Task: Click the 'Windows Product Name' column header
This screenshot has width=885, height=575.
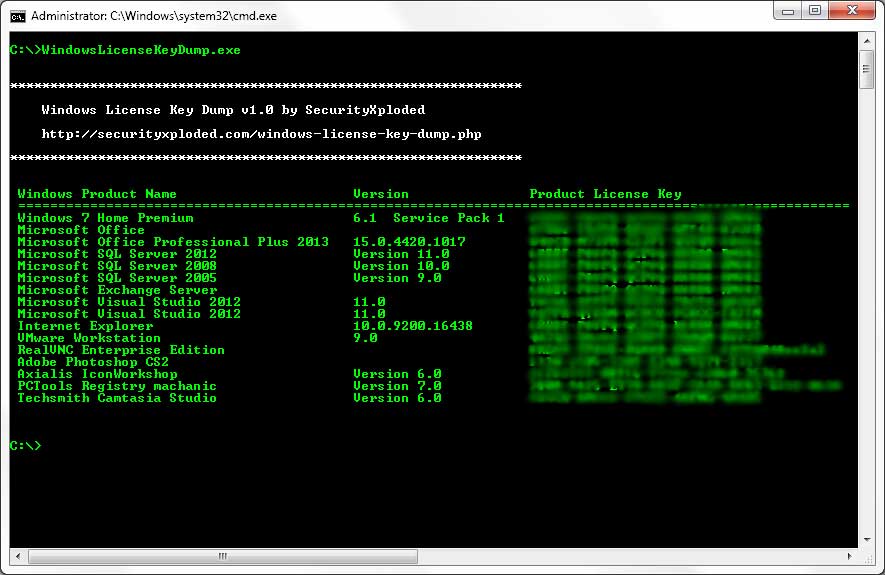Action: pyautogui.click(x=97, y=194)
